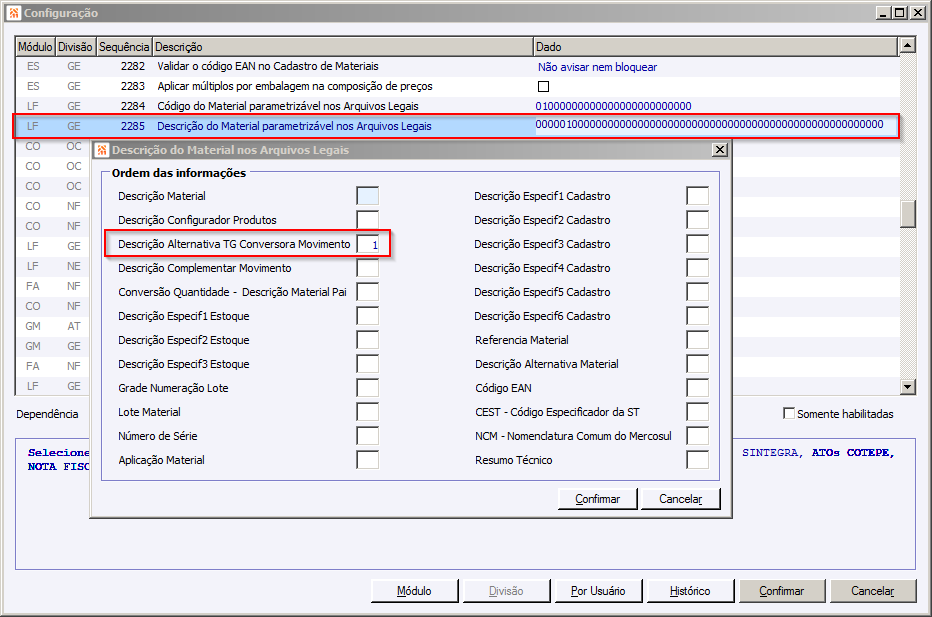Click the Número de Série order field
The width and height of the screenshot is (932, 617).
[367, 436]
